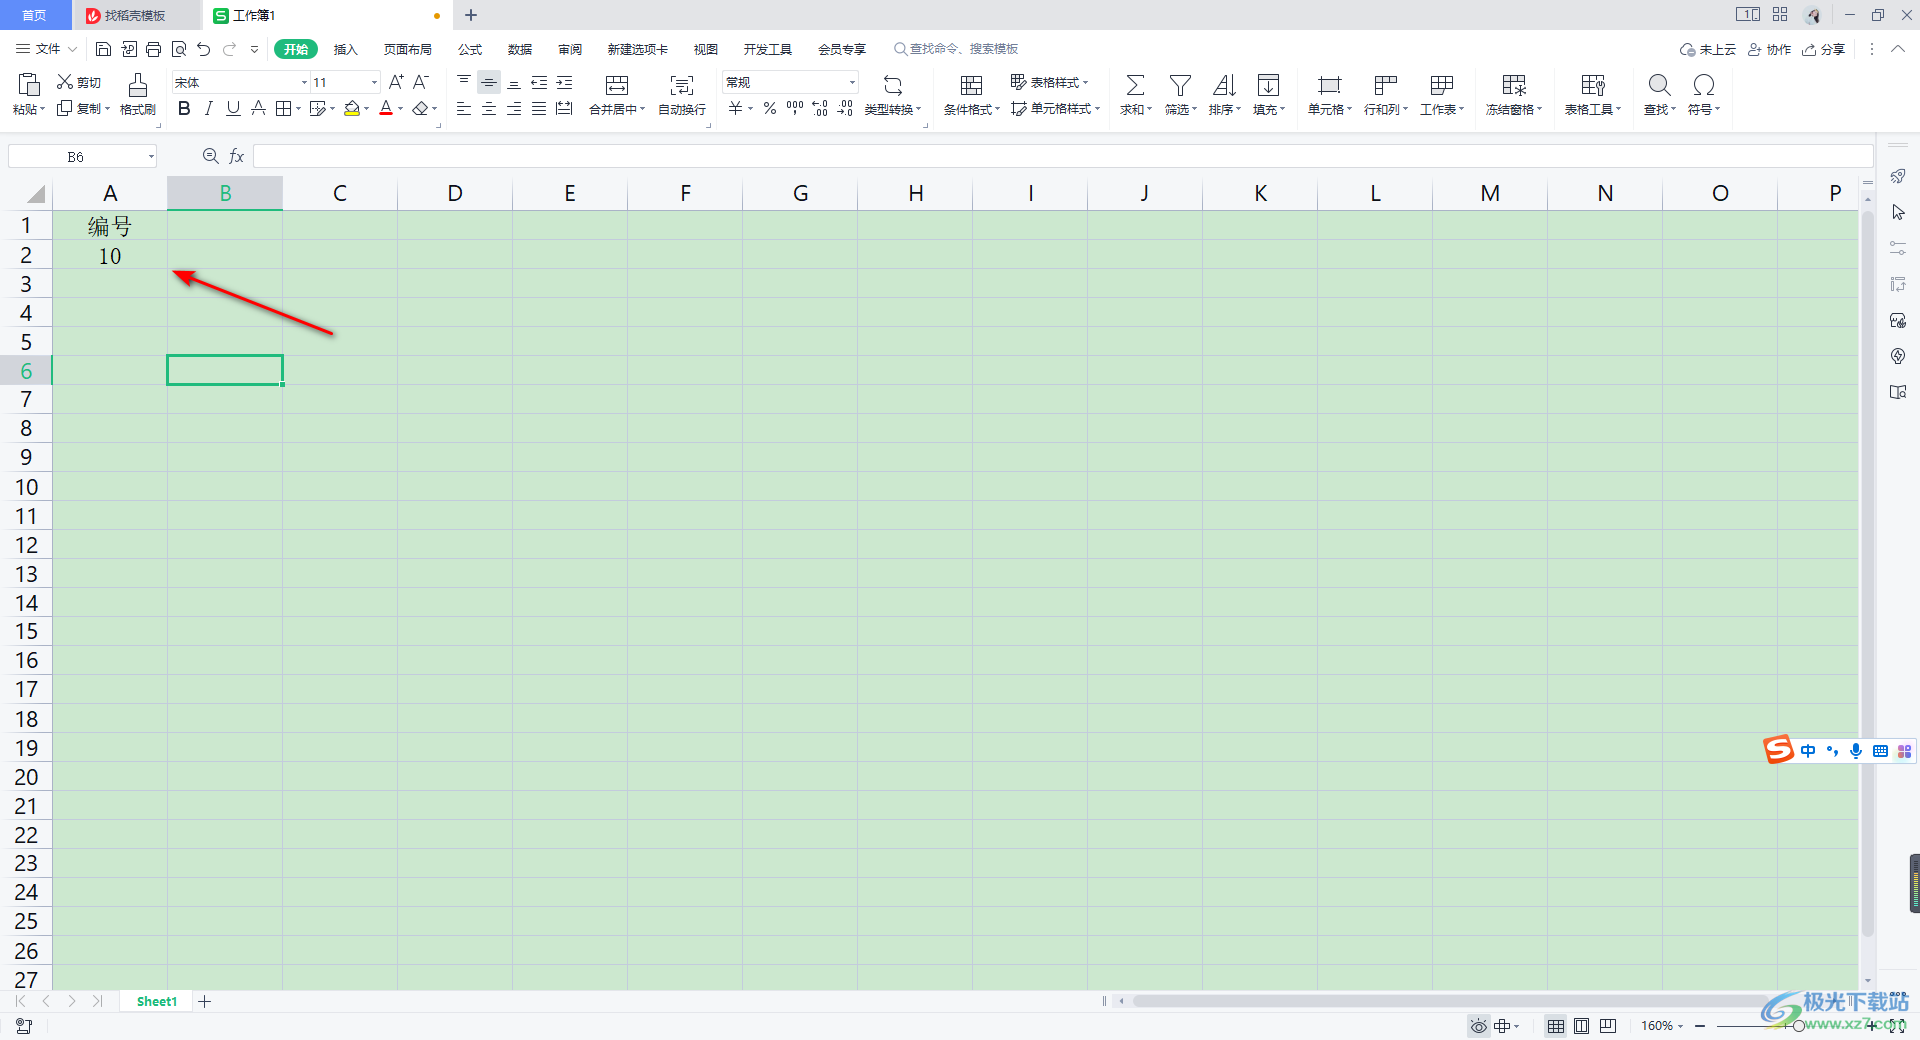Increase font size with the A+ icon

tap(396, 82)
